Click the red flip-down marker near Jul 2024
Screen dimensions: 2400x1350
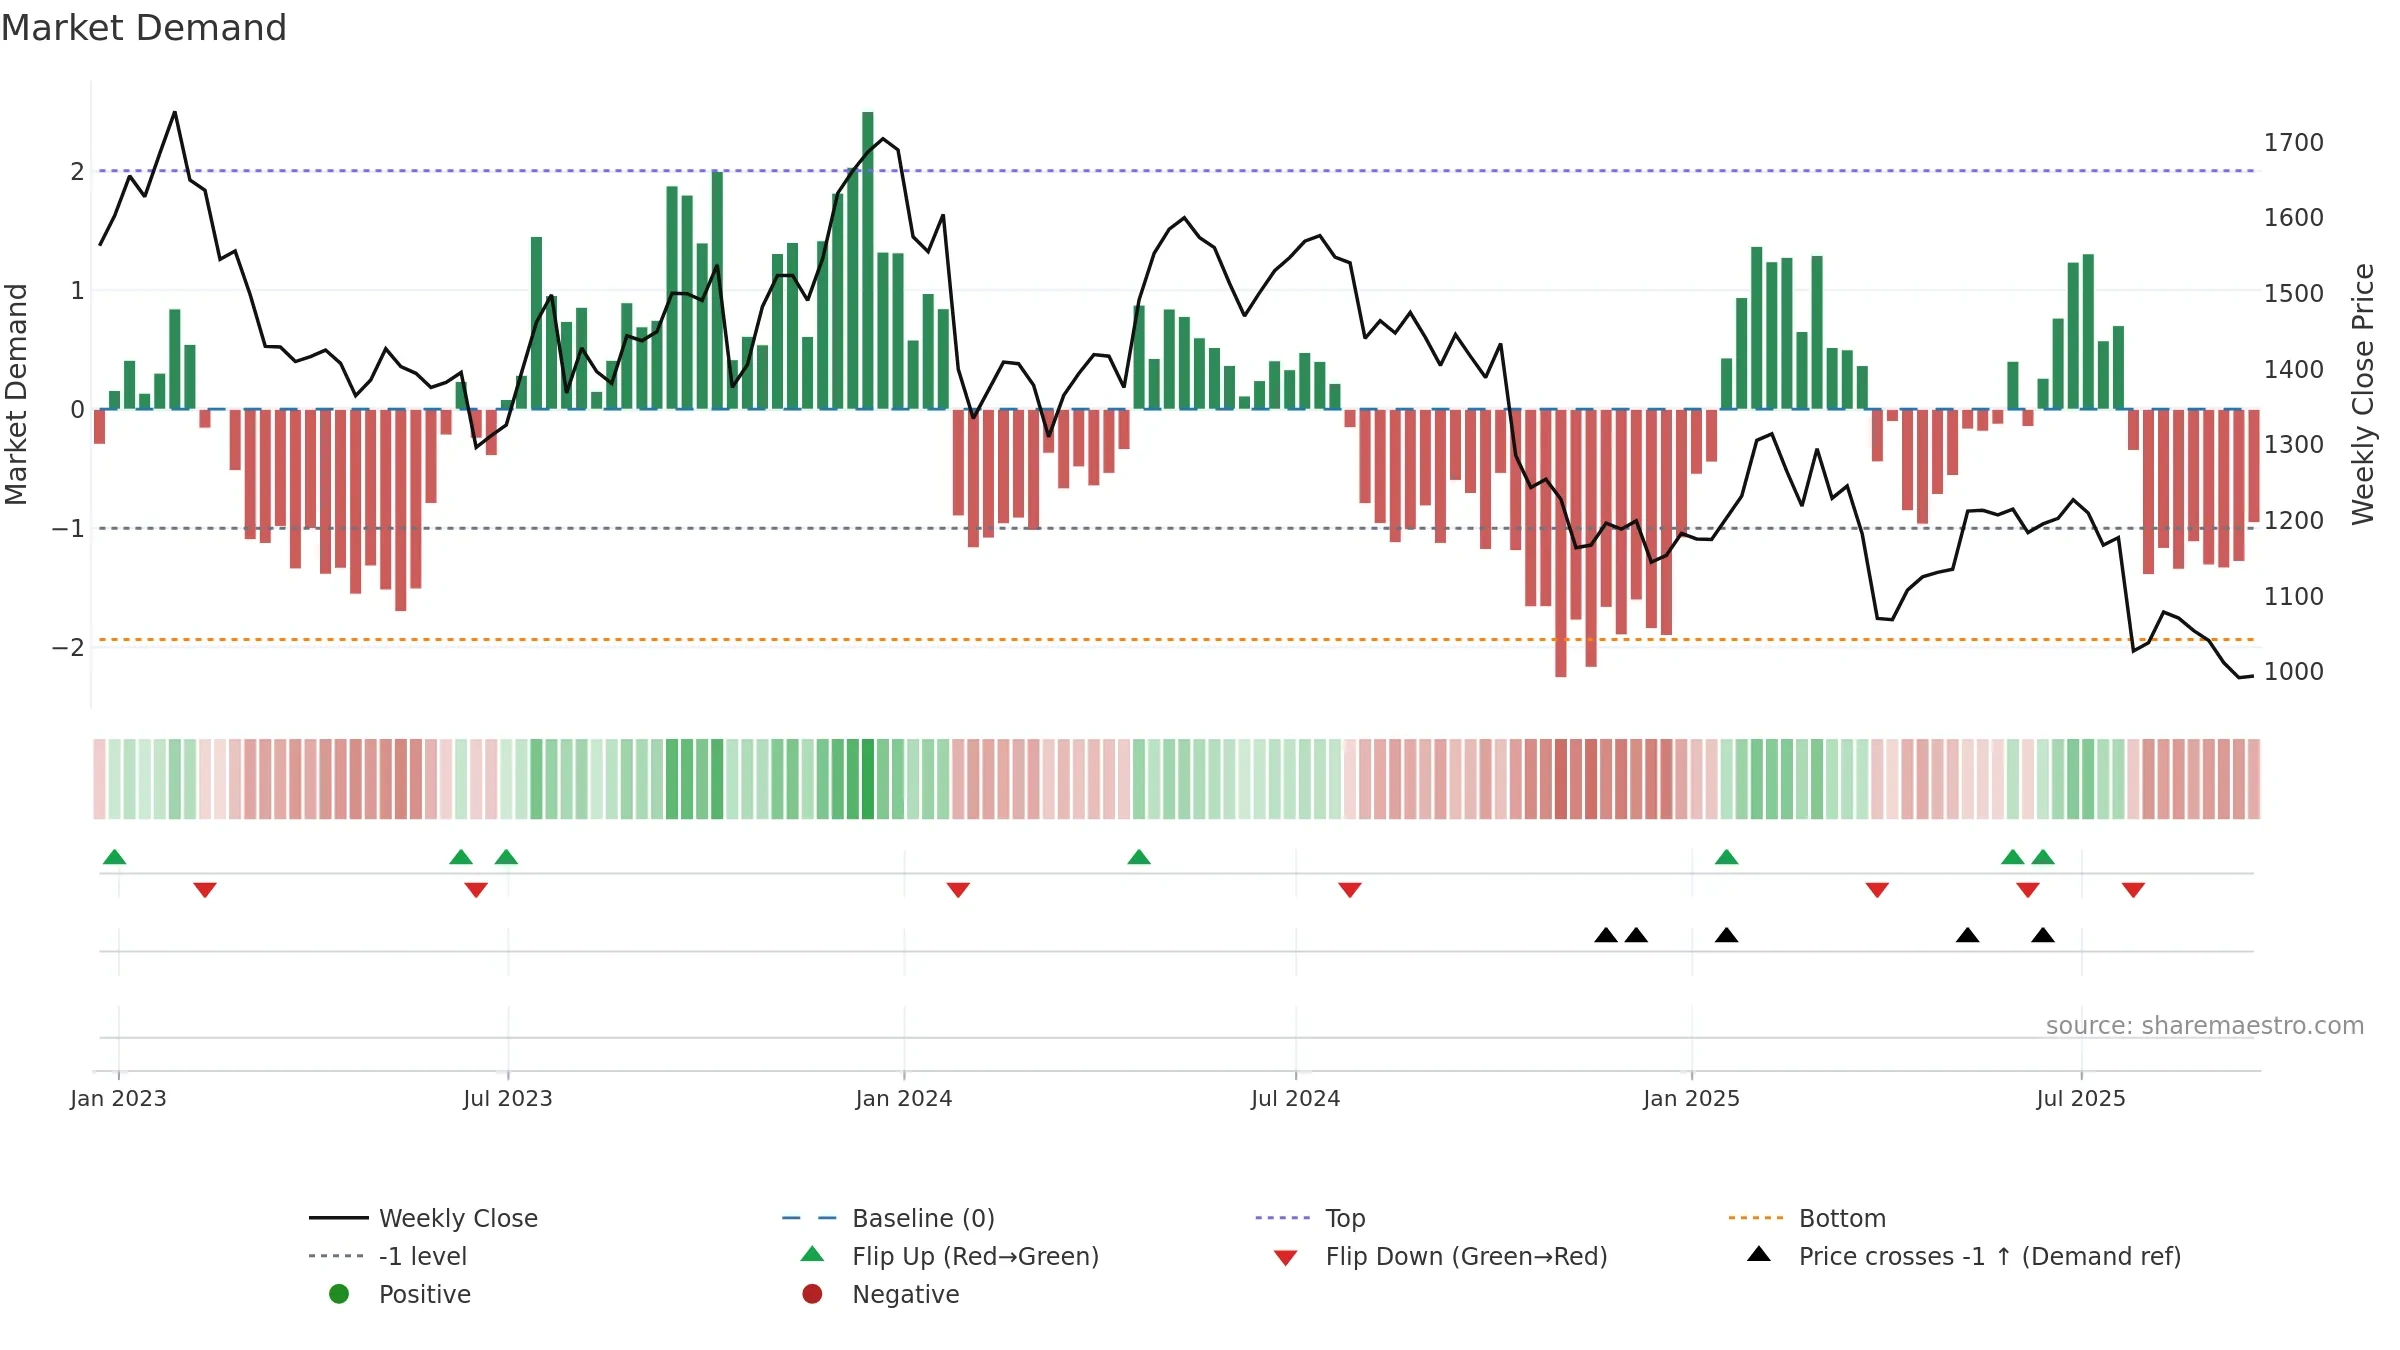click(x=1350, y=890)
